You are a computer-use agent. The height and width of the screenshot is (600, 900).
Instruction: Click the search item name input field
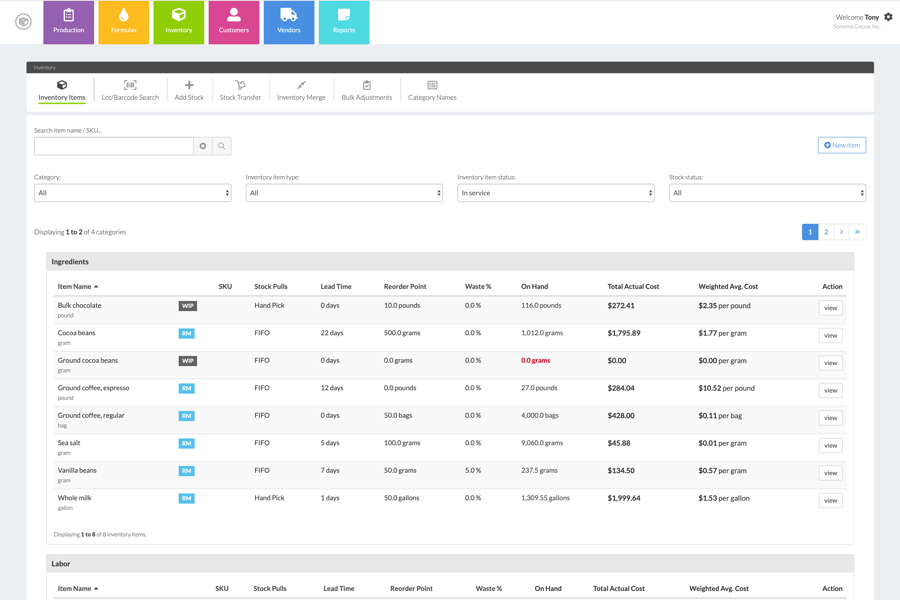(114, 146)
